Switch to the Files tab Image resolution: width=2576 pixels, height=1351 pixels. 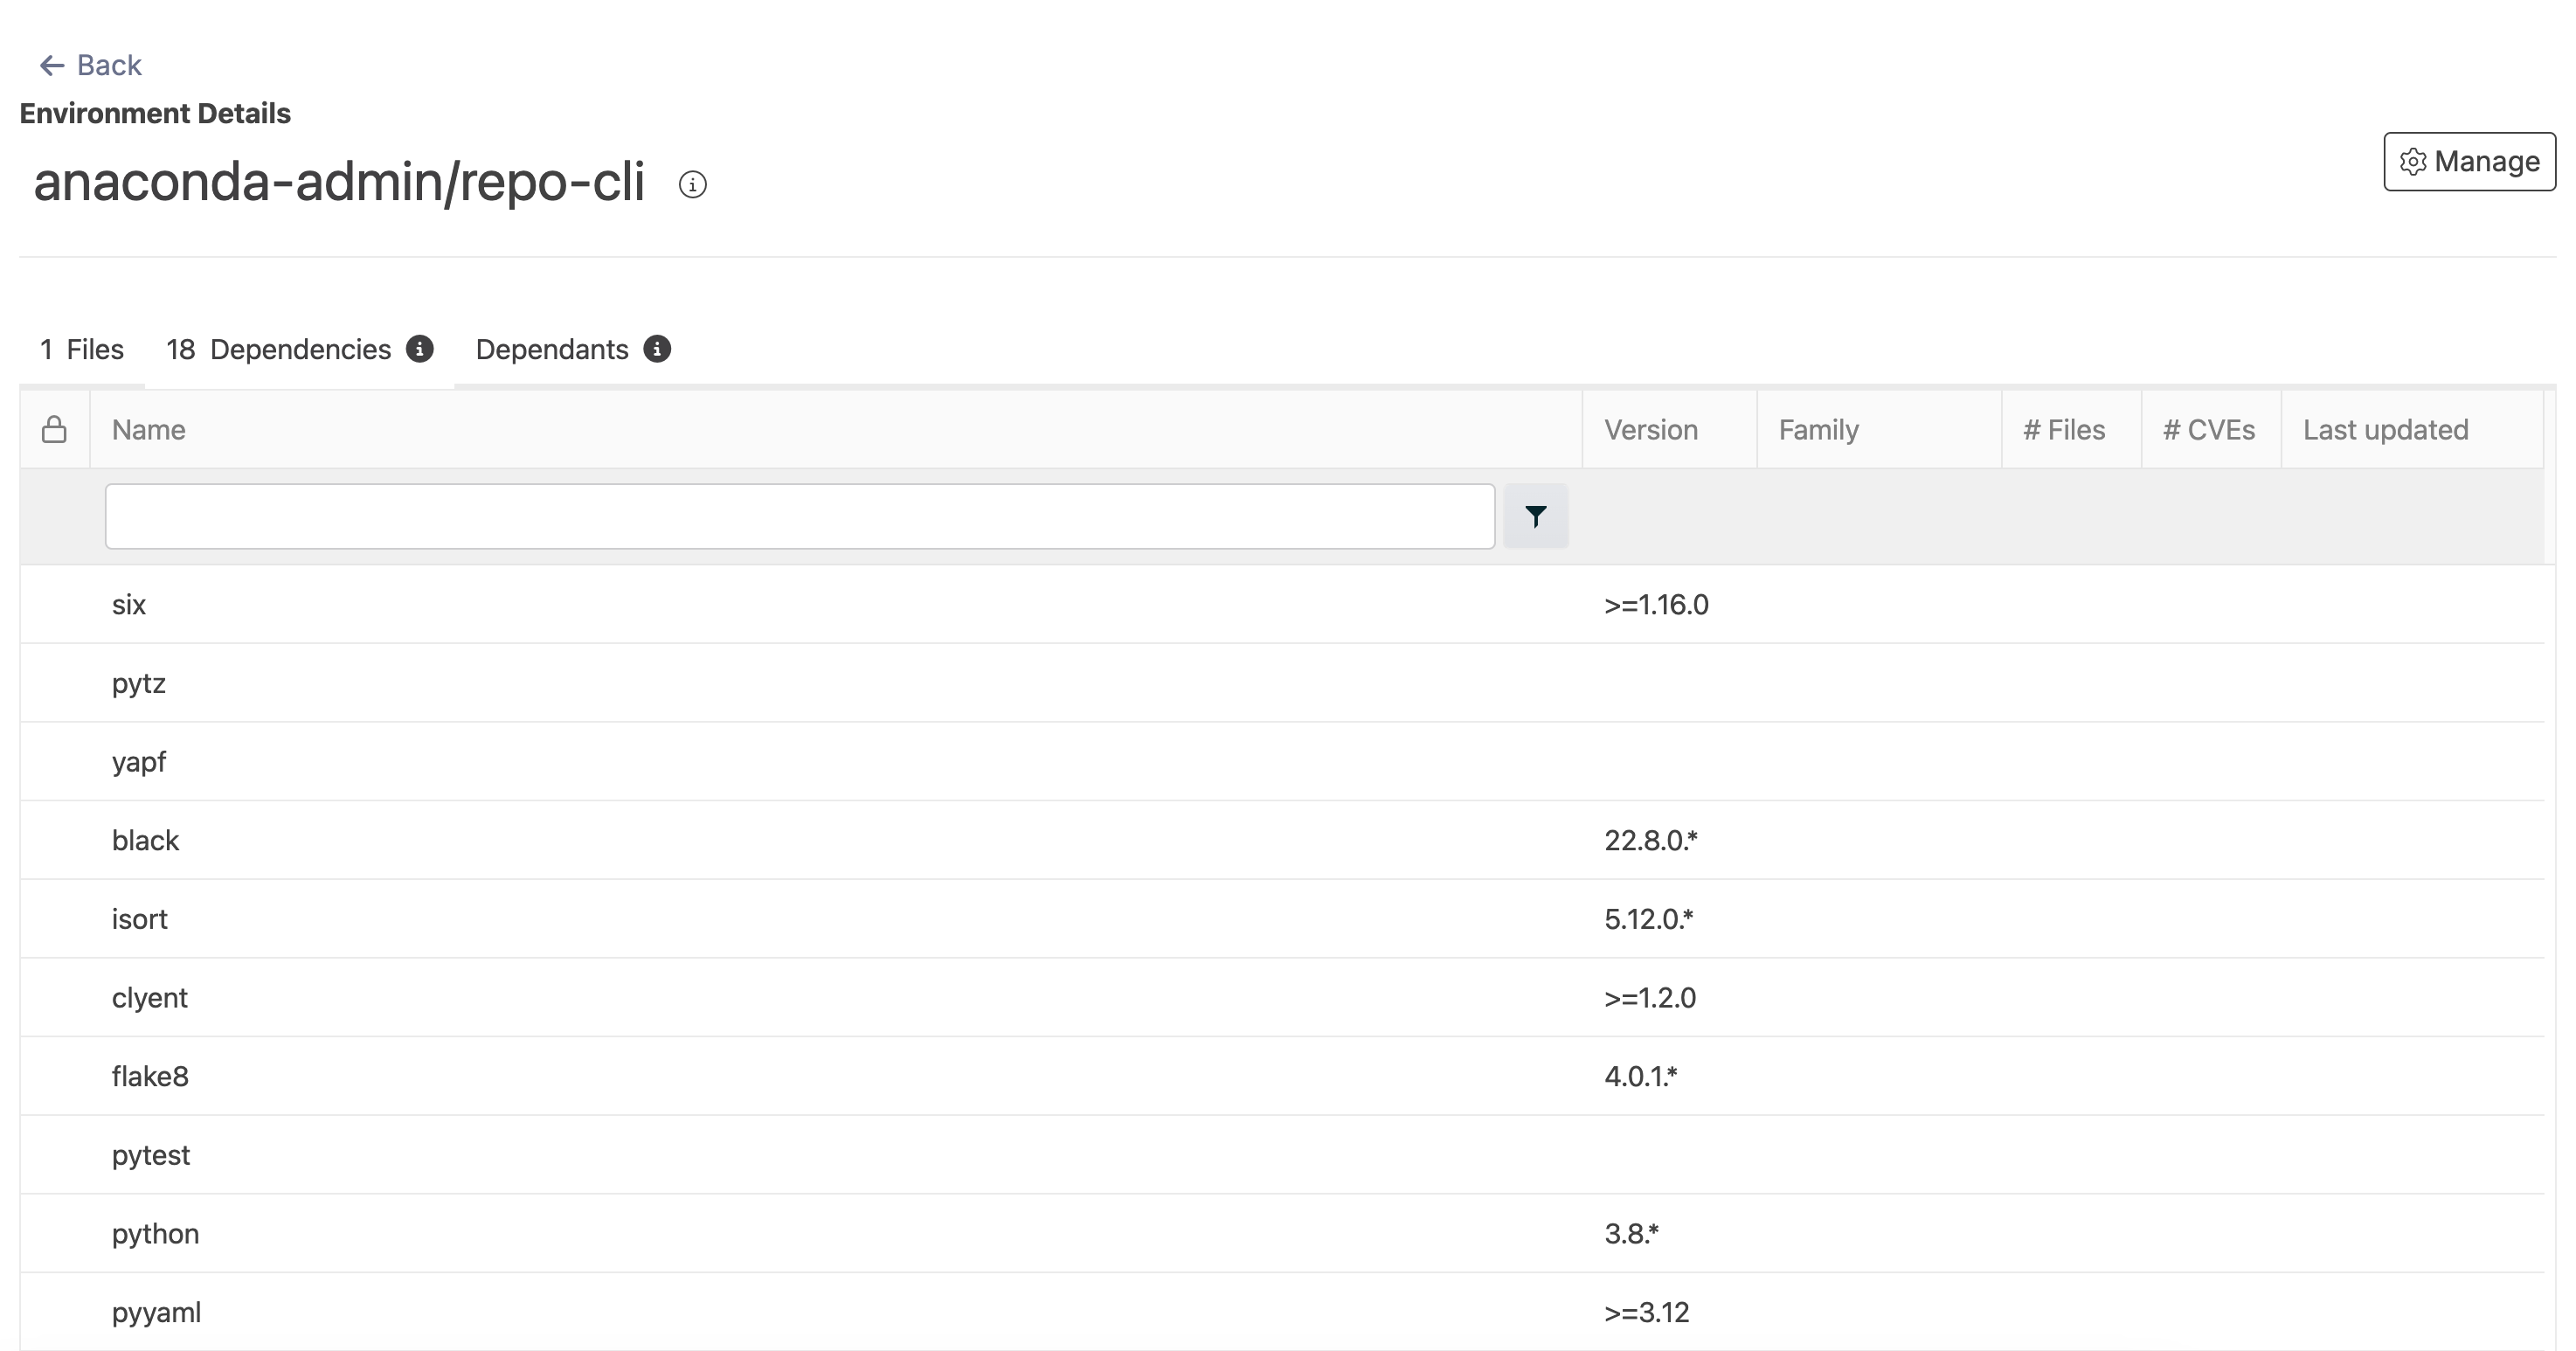(x=82, y=349)
